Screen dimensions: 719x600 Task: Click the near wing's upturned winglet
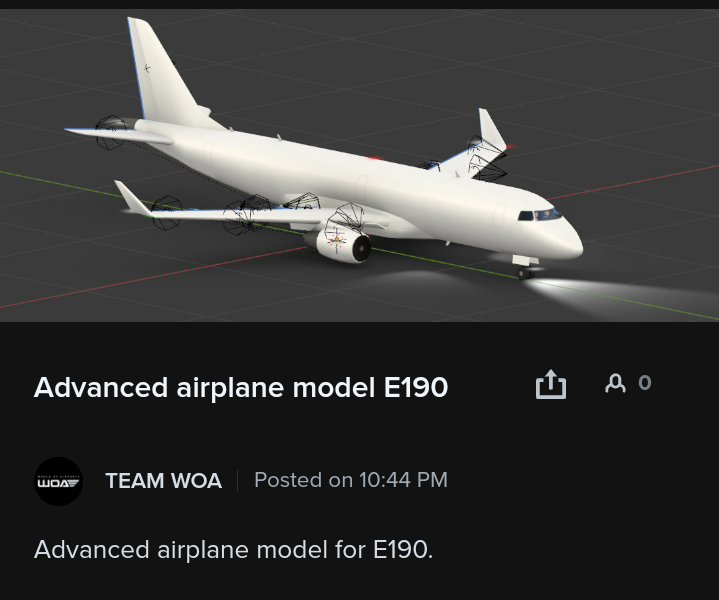(132, 197)
